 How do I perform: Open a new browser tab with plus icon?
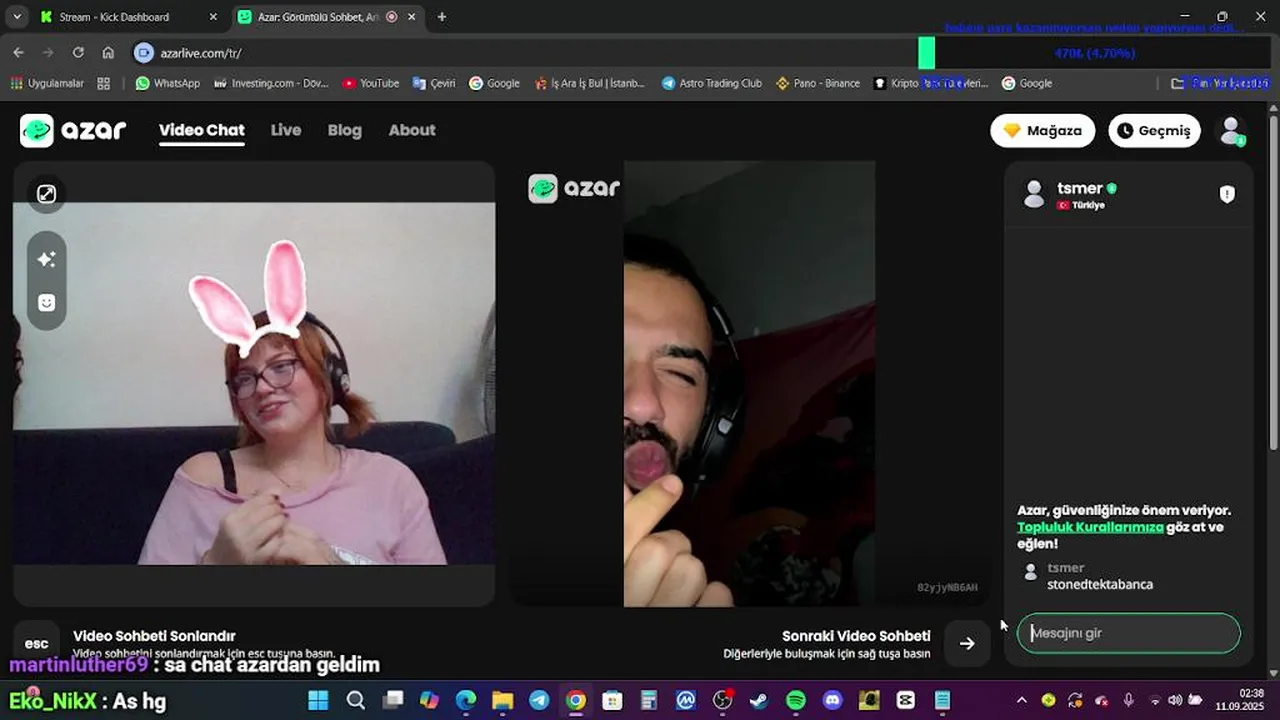point(442,17)
